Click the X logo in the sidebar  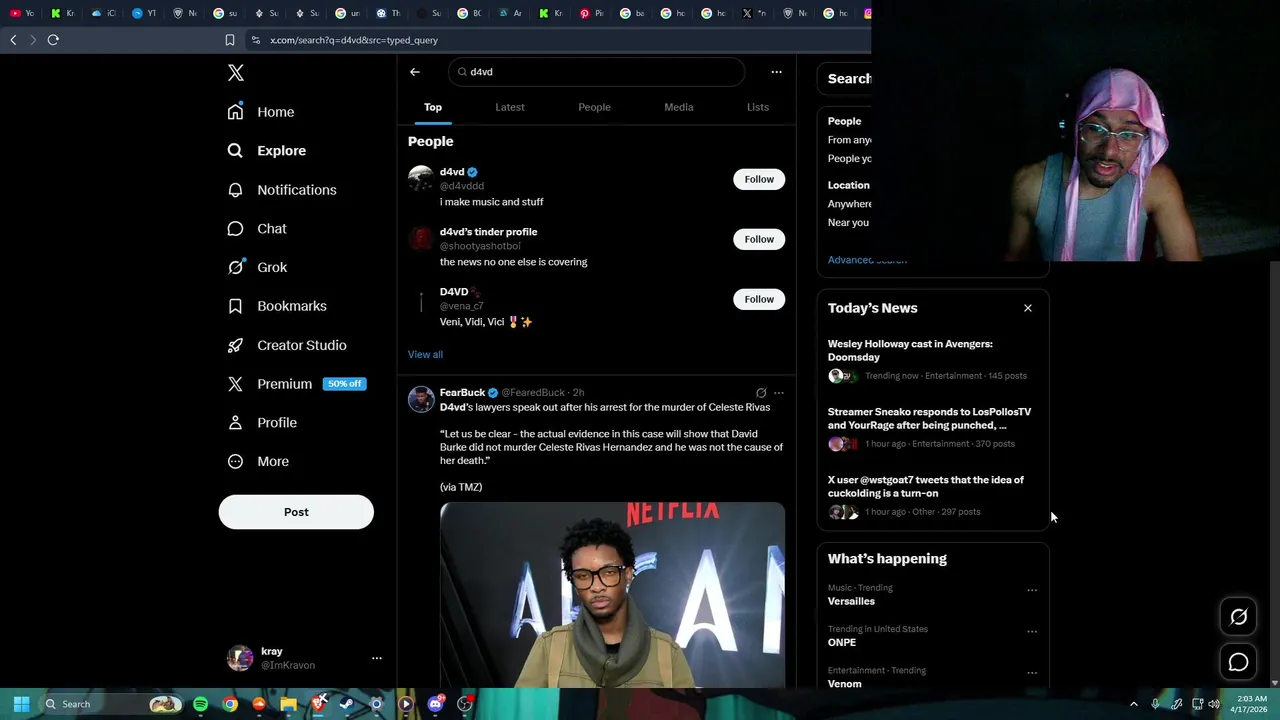coord(236,73)
